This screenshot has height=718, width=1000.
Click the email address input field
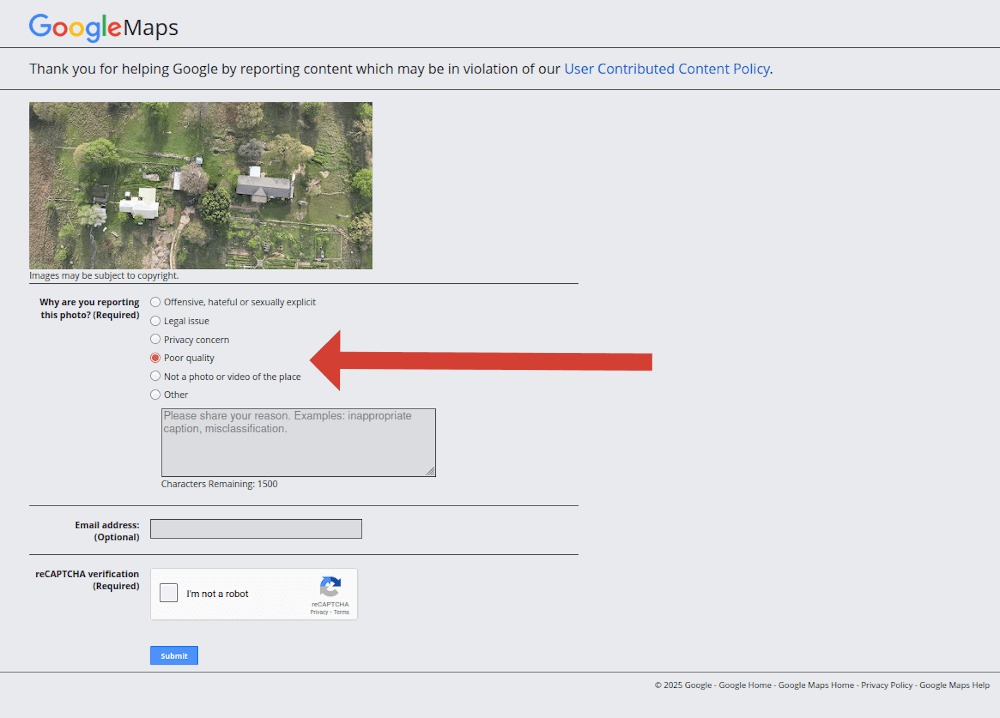click(x=255, y=528)
